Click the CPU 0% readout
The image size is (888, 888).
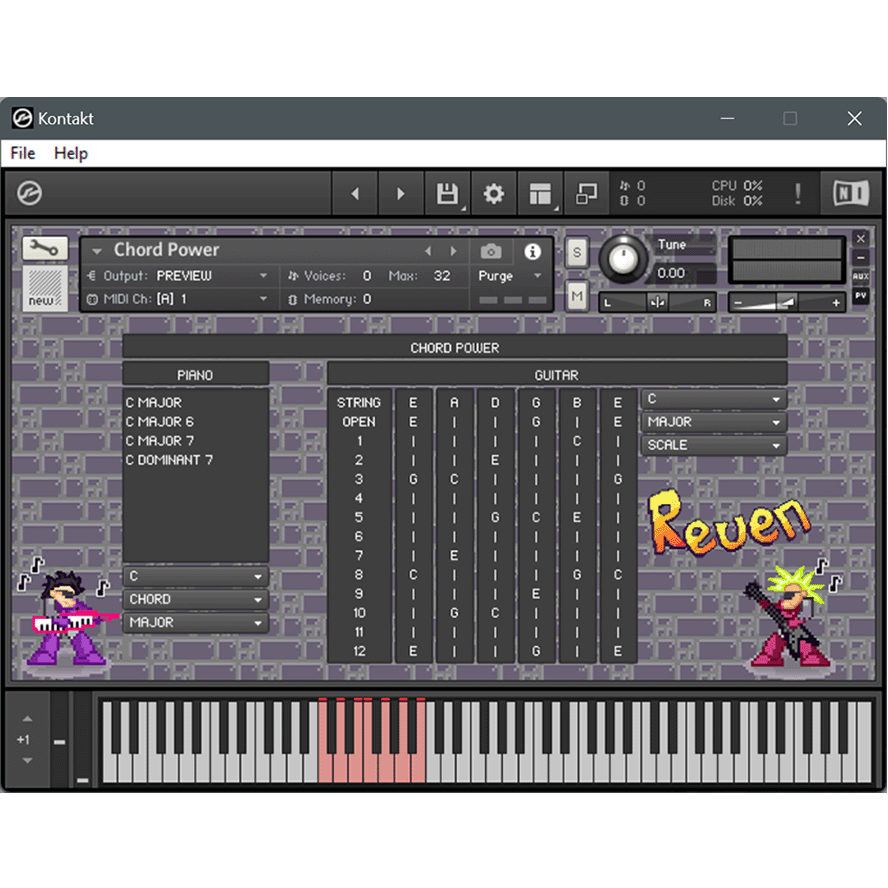pyautogui.click(x=737, y=186)
